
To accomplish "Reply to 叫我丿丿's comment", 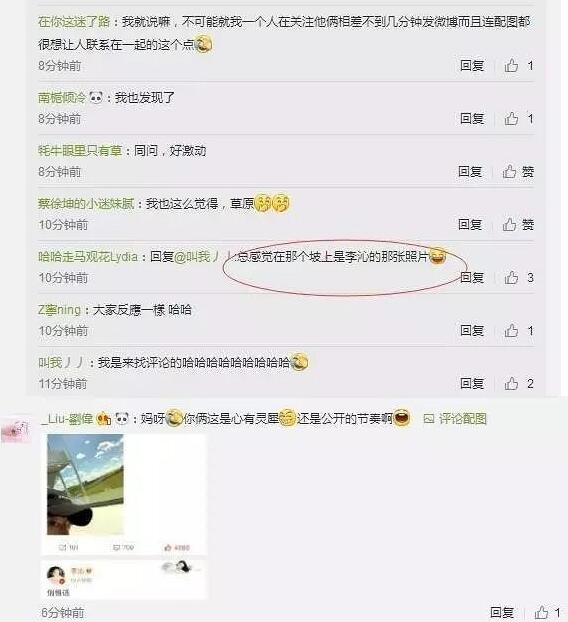I will click(472, 384).
